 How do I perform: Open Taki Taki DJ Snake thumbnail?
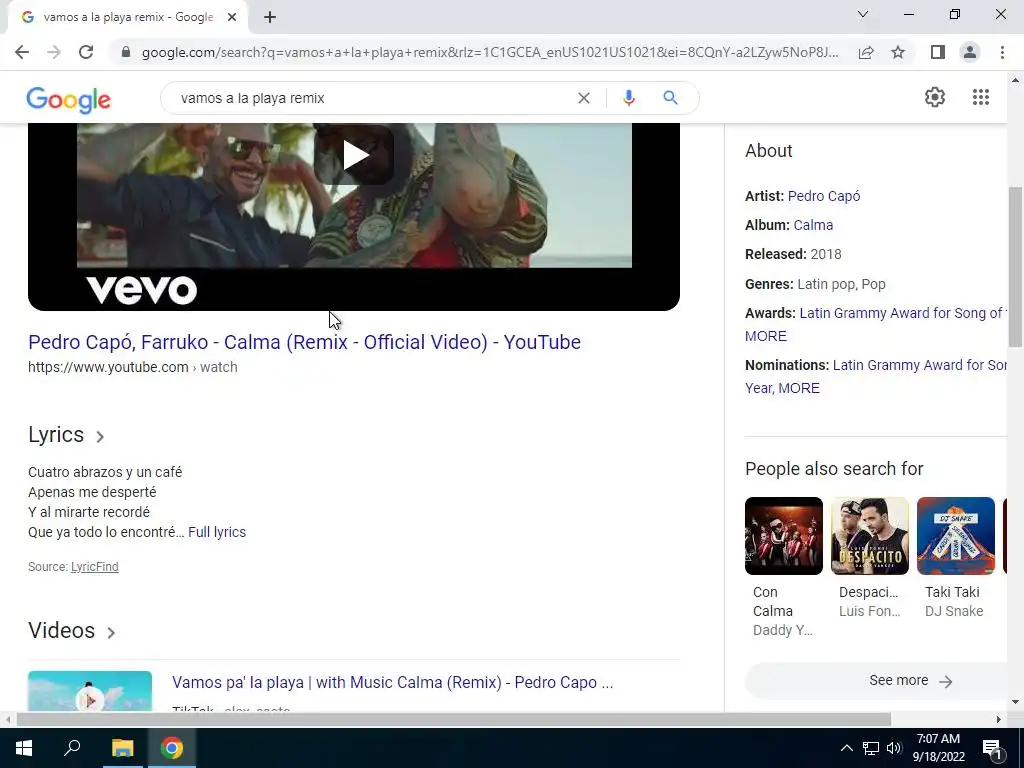click(956, 536)
